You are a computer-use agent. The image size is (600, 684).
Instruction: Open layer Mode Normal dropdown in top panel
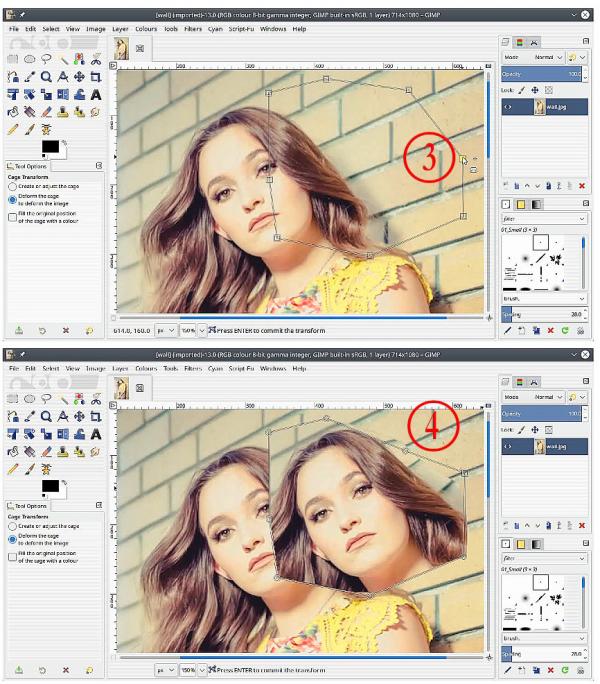pyautogui.click(x=548, y=57)
